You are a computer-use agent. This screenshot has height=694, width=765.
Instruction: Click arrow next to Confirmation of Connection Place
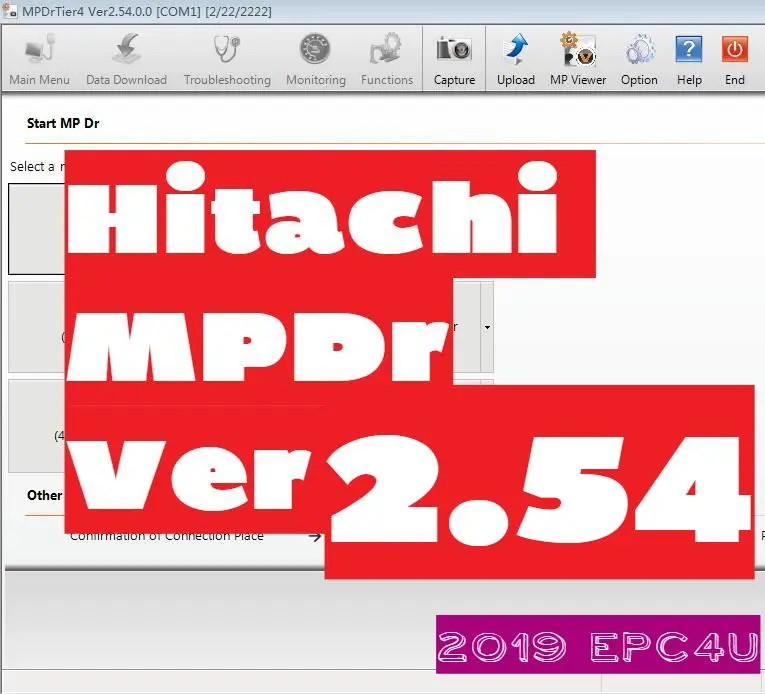(x=315, y=537)
